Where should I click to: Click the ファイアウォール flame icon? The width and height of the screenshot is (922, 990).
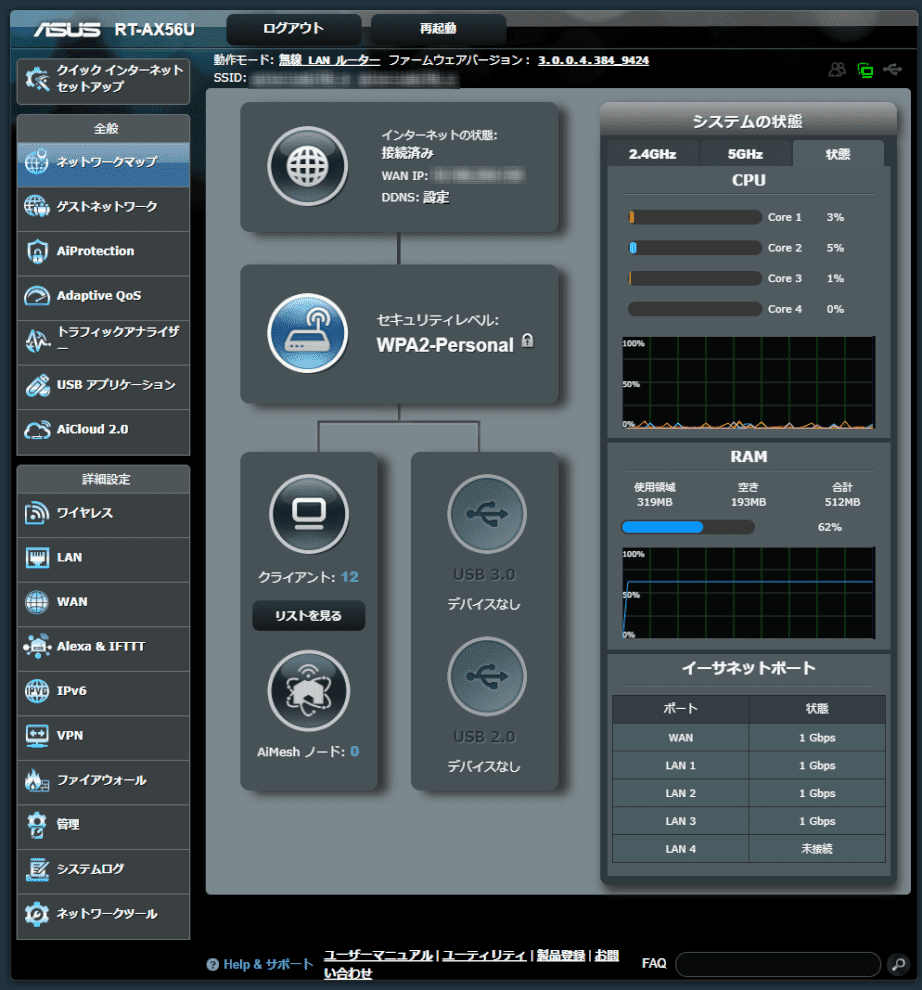[37, 780]
